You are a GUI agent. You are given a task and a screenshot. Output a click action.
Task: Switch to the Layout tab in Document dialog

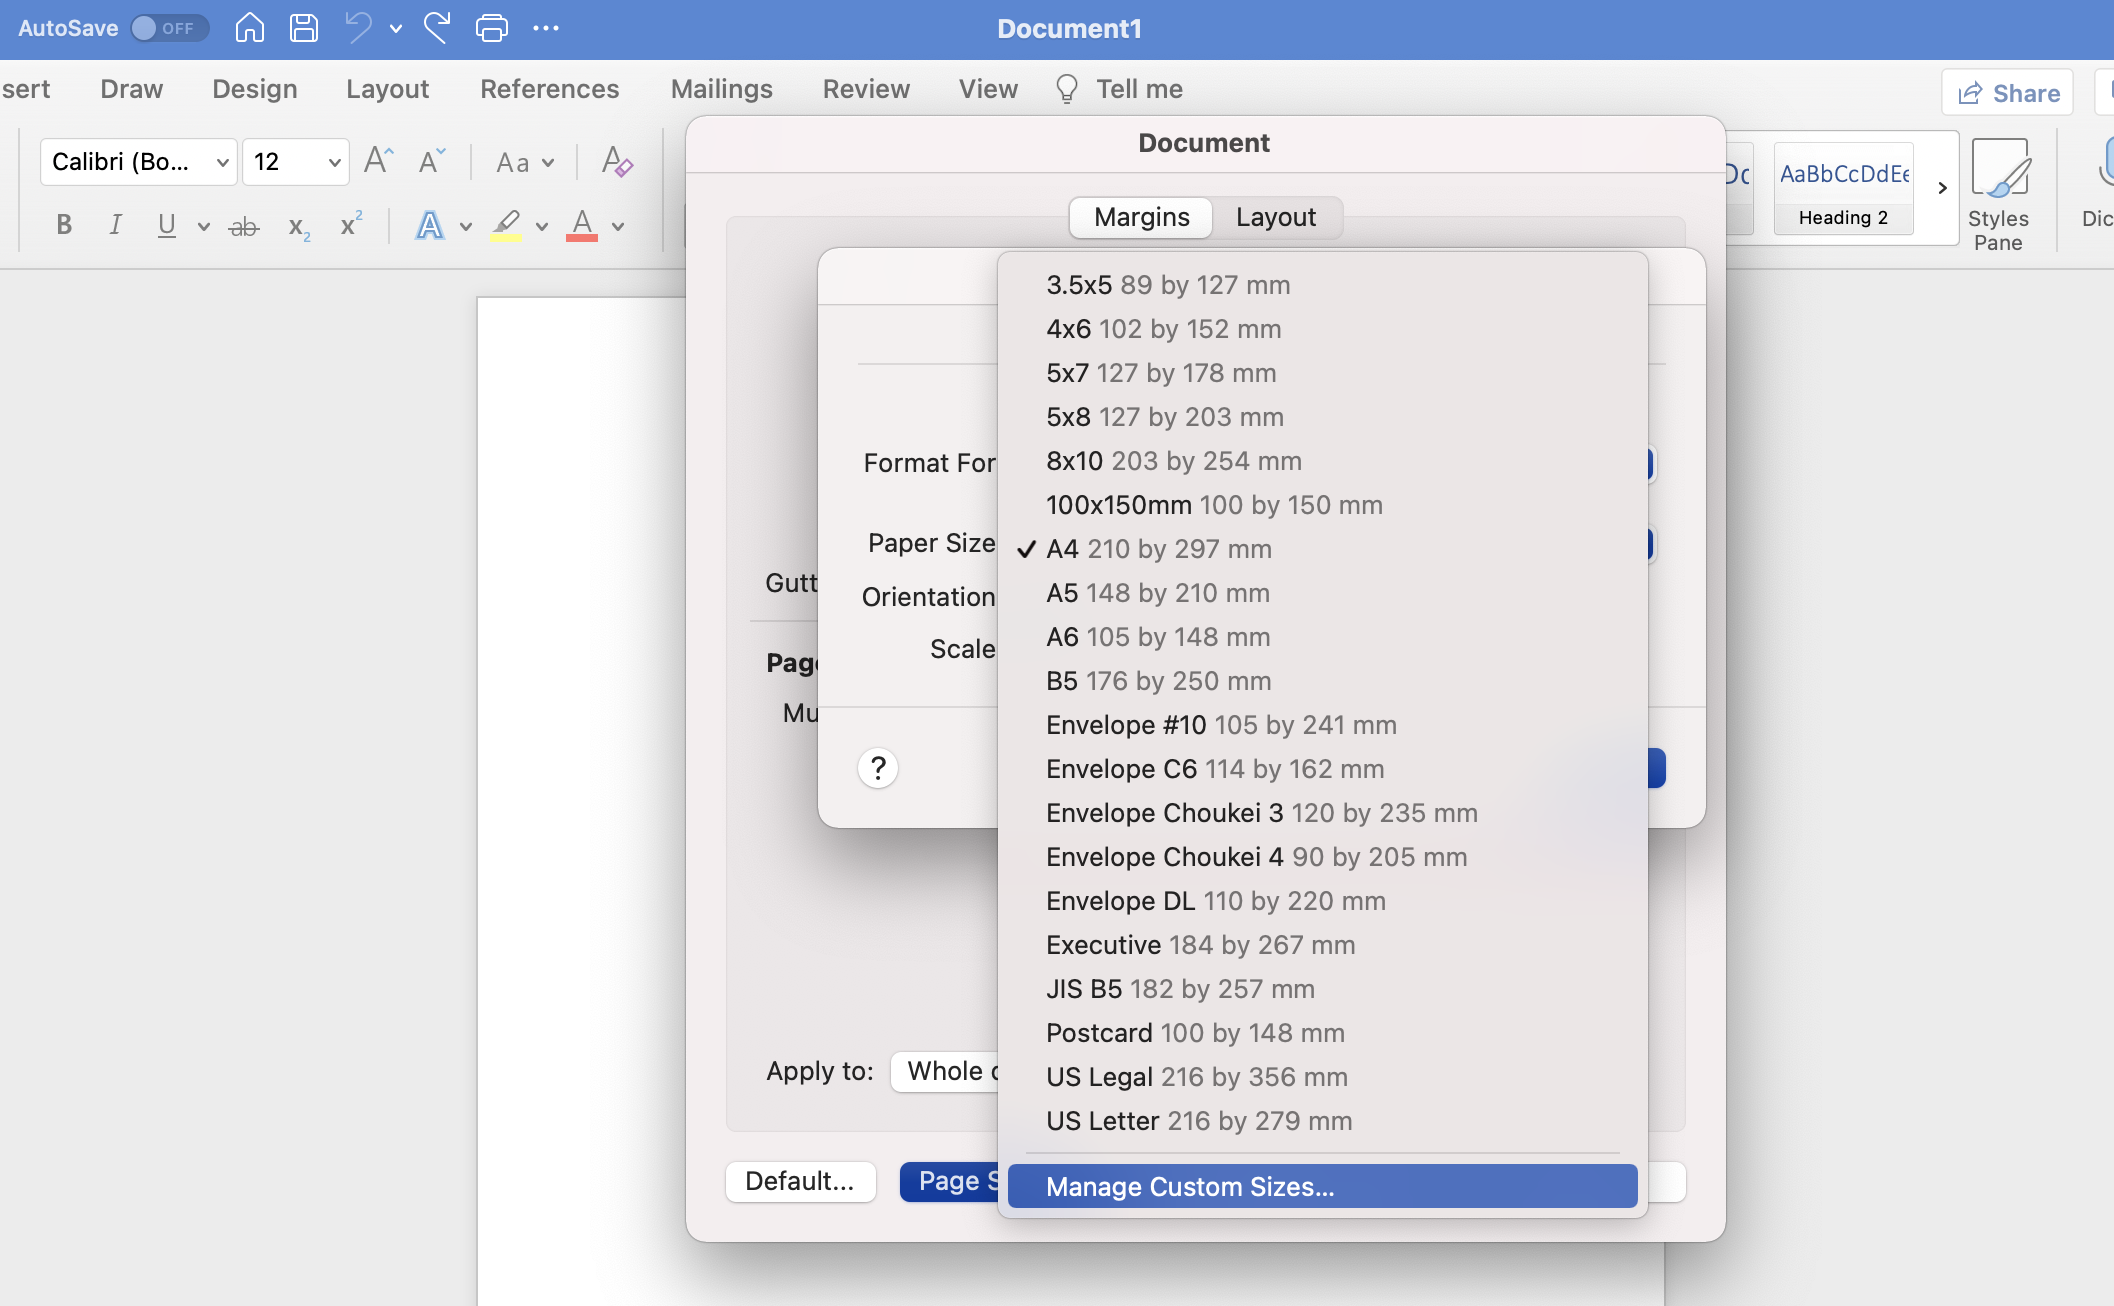(x=1276, y=217)
